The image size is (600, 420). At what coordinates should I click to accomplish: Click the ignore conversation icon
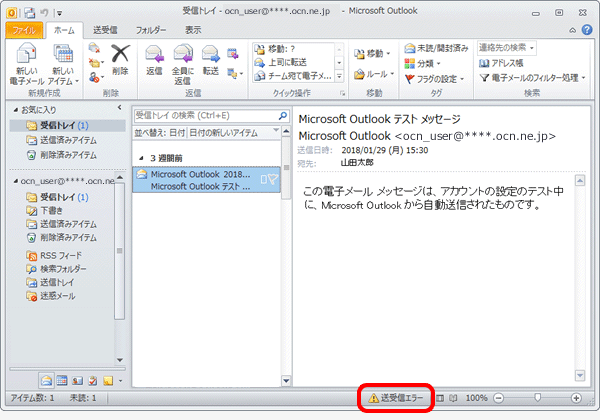click(94, 48)
